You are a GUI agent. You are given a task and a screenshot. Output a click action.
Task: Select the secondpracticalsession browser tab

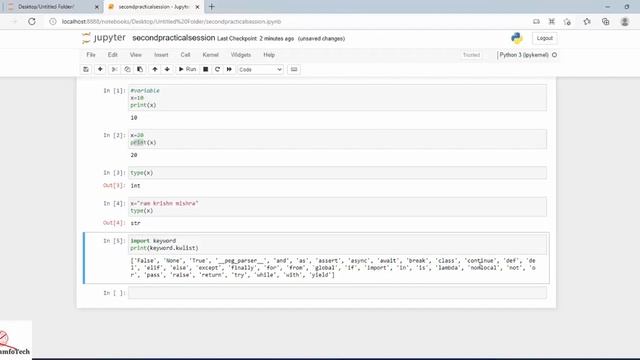point(153,7)
